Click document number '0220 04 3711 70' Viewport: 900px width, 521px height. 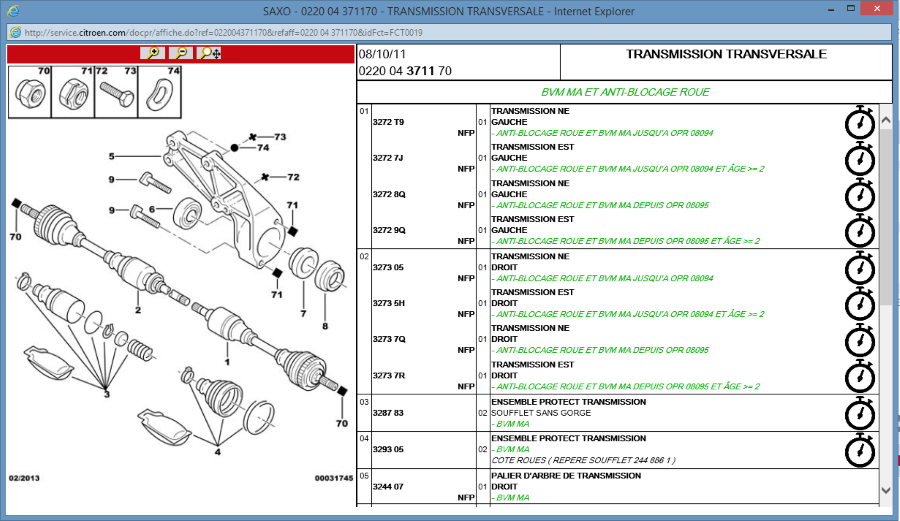click(x=405, y=71)
